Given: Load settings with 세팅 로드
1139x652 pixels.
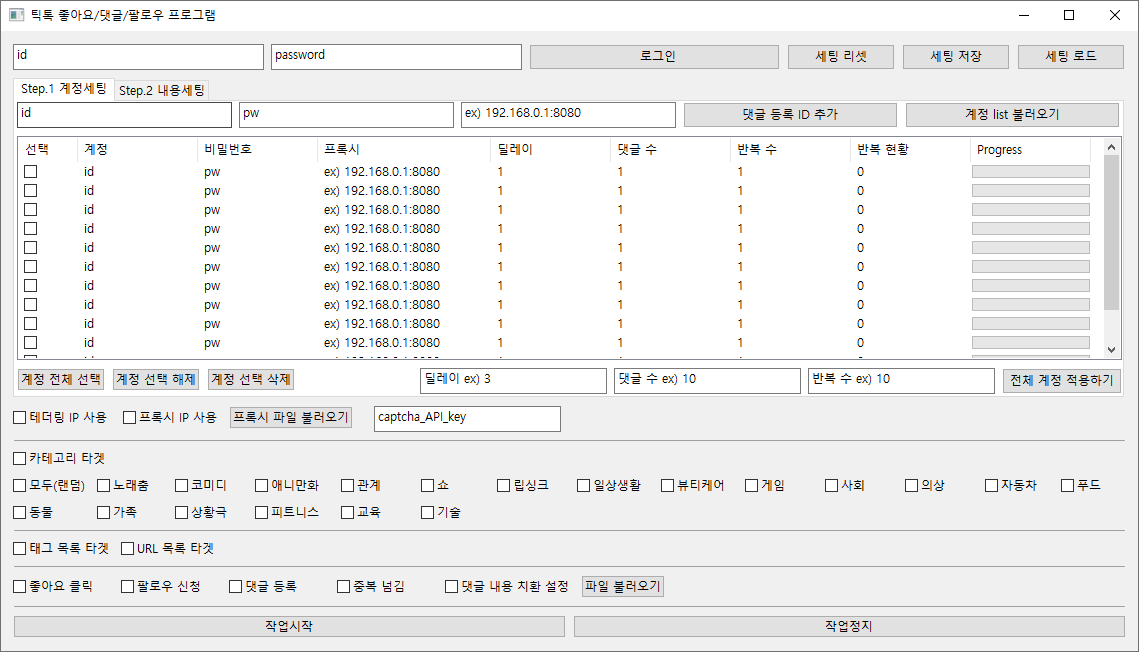Looking at the screenshot, I should click(1070, 57).
